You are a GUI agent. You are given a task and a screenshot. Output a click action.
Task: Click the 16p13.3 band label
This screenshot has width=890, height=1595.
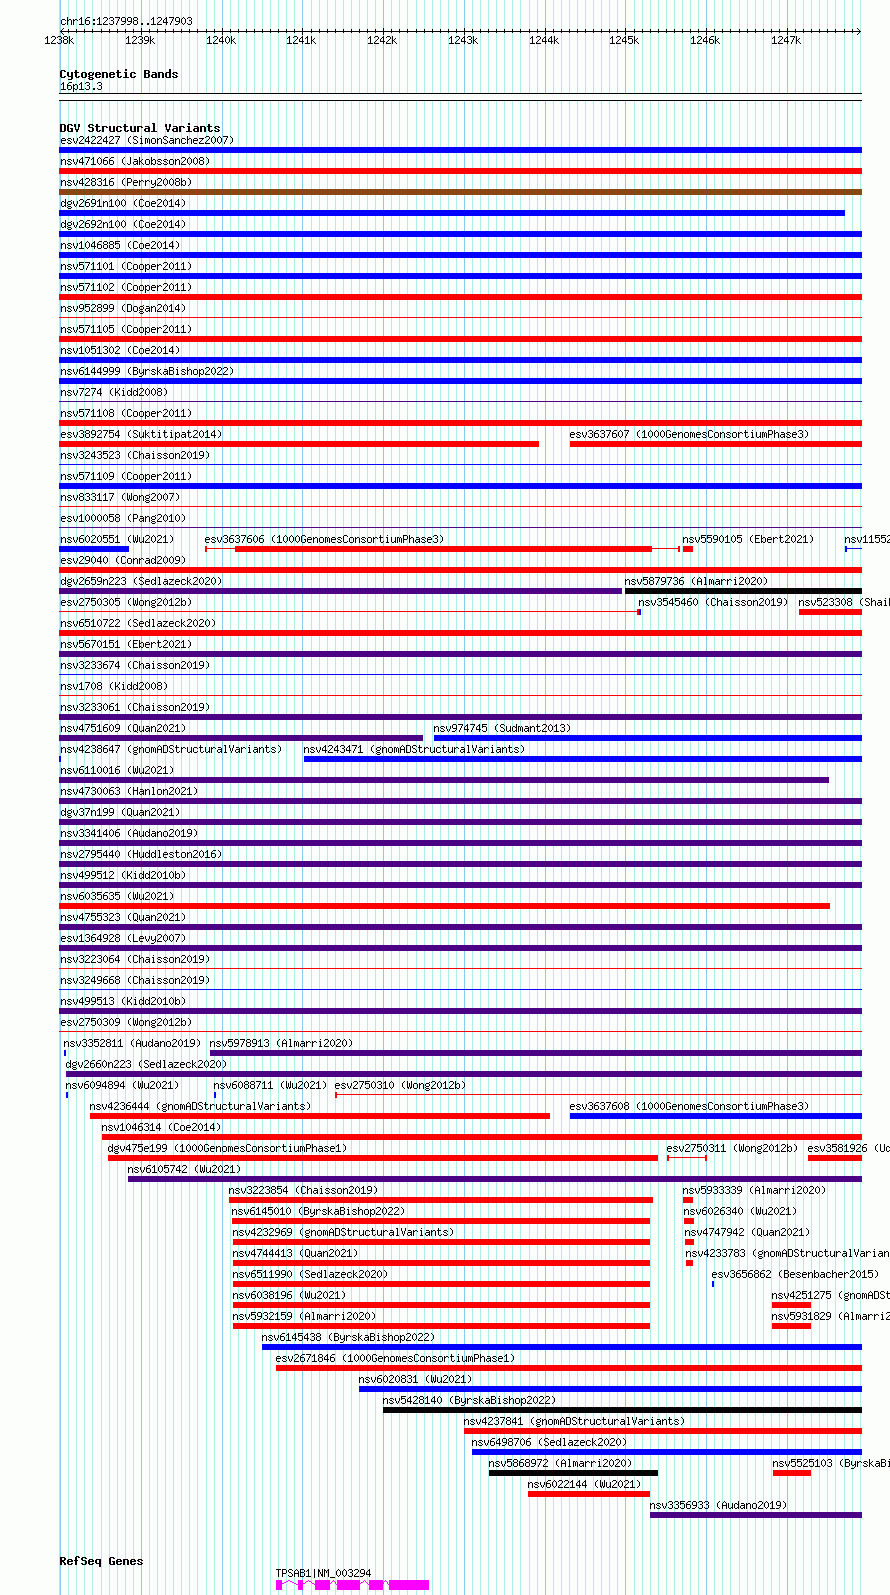(x=81, y=87)
